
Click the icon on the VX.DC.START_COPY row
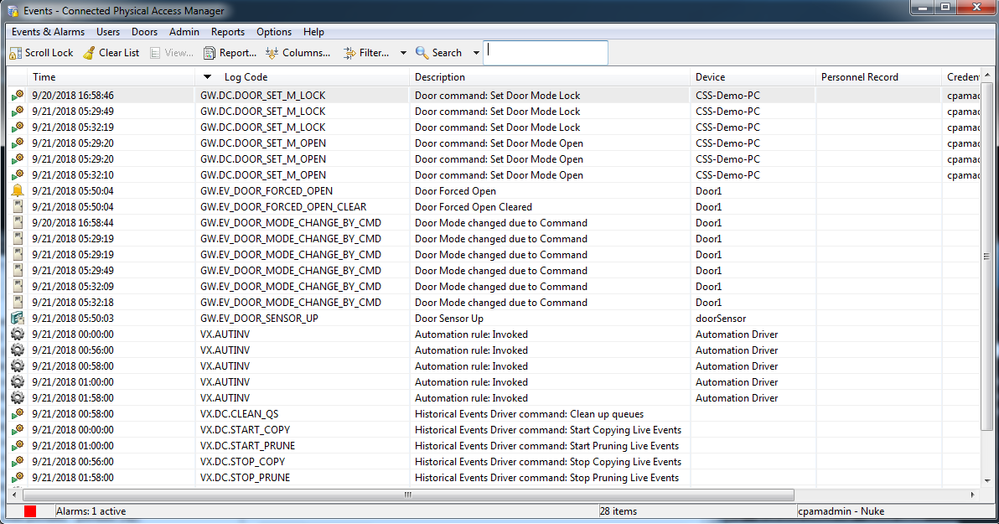click(17, 430)
